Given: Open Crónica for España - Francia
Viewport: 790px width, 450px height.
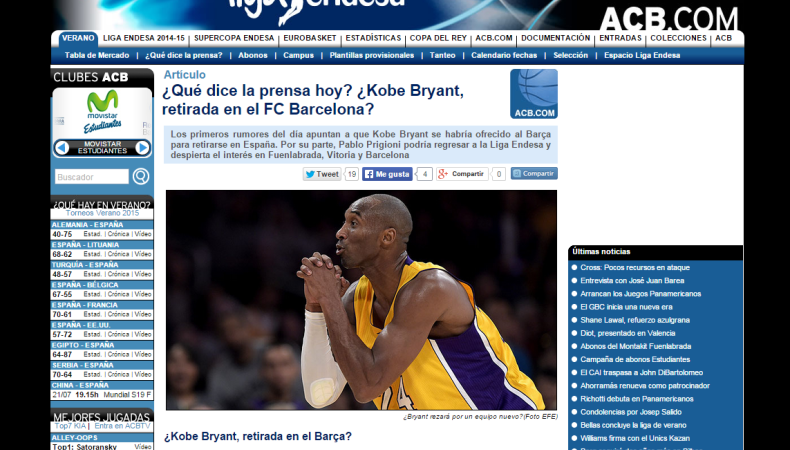Looking at the screenshot, I should 118,314.
